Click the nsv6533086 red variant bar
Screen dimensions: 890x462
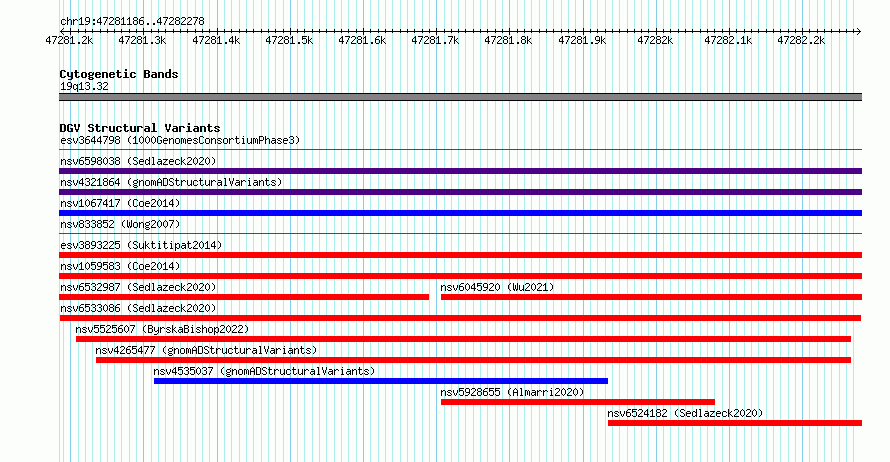pos(460,318)
